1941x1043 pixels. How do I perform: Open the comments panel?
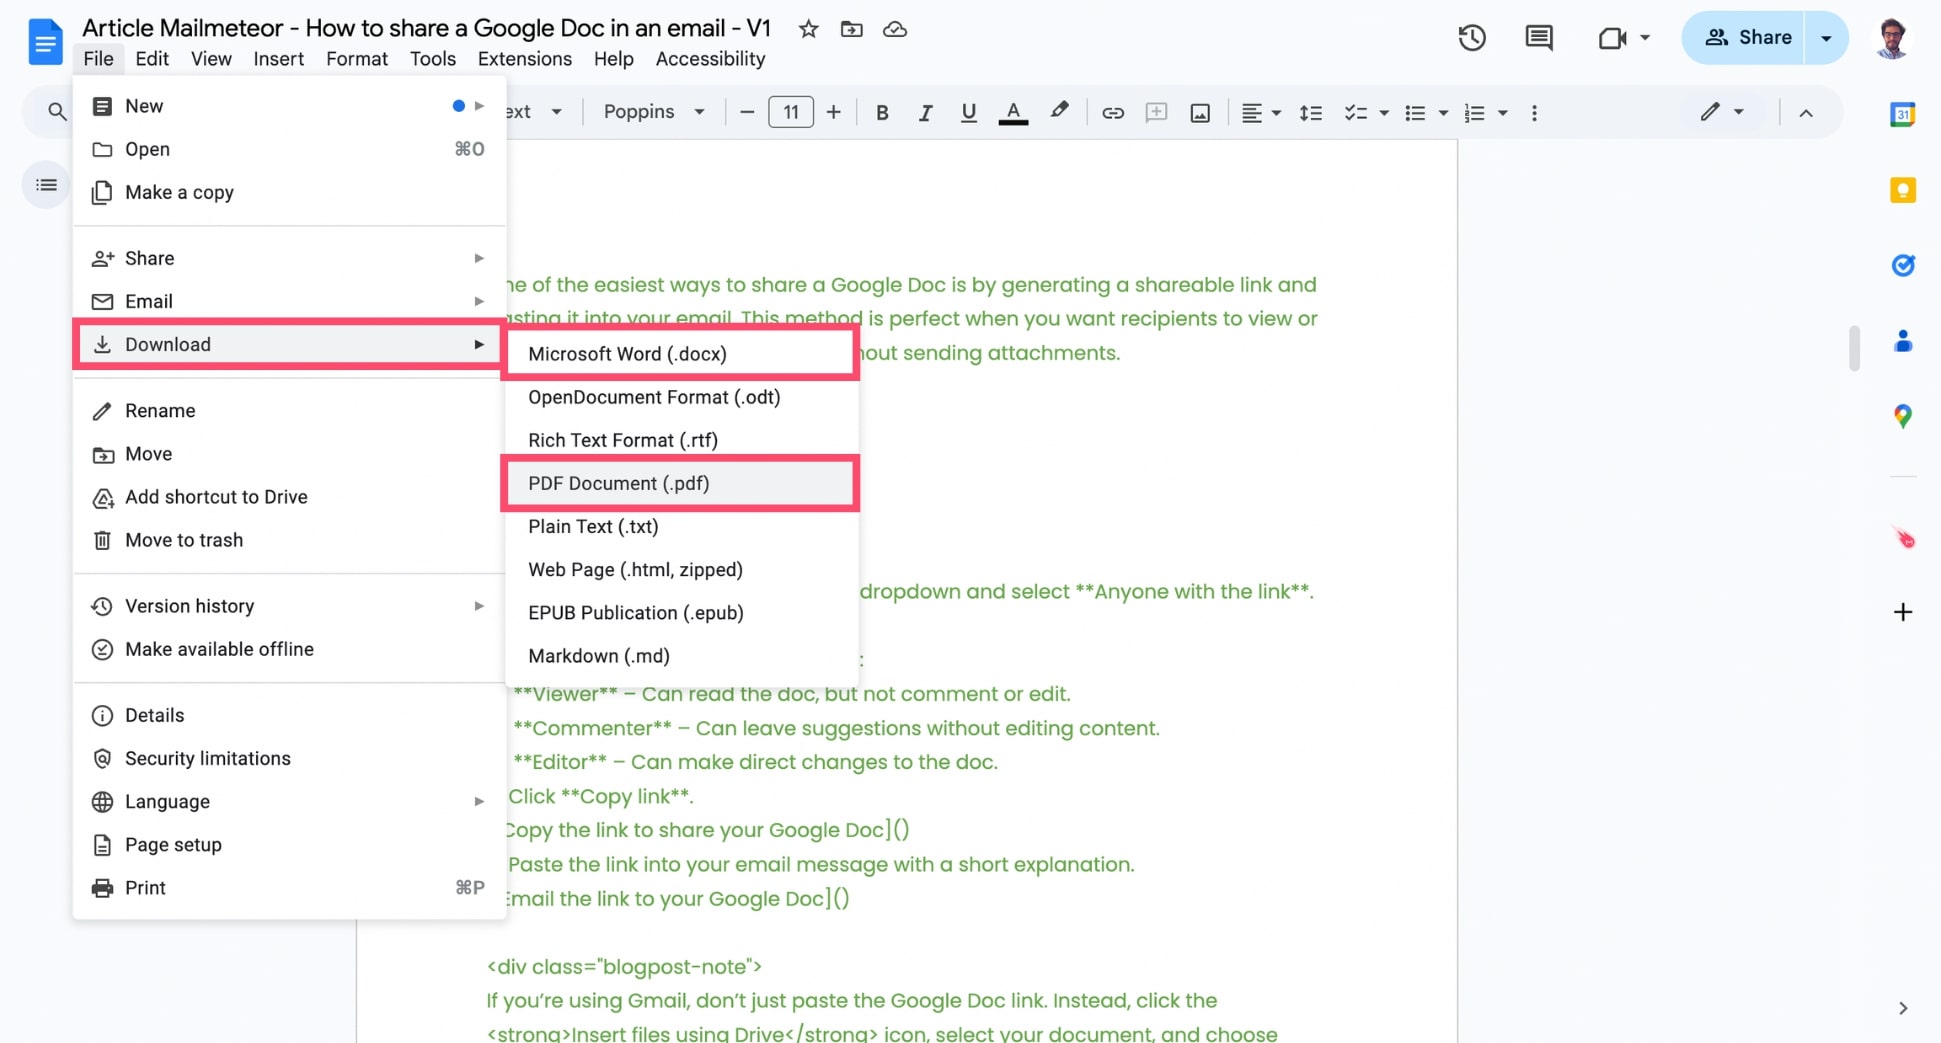tap(1538, 38)
